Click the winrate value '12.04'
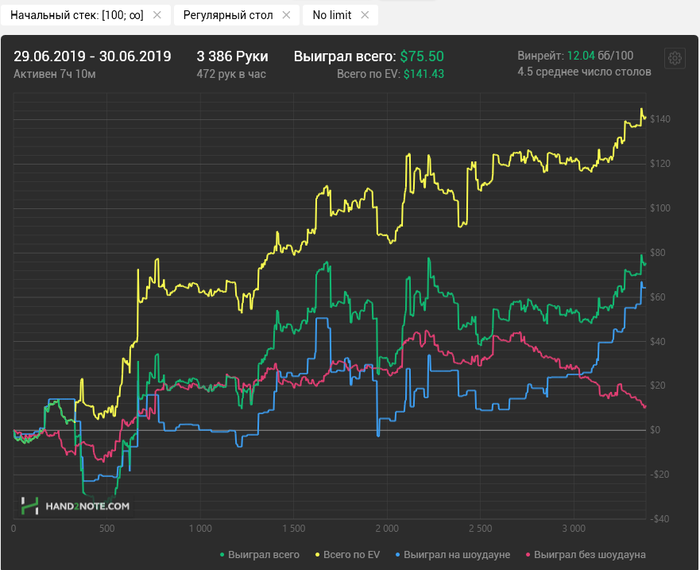This screenshot has width=700, height=570. pos(581,56)
